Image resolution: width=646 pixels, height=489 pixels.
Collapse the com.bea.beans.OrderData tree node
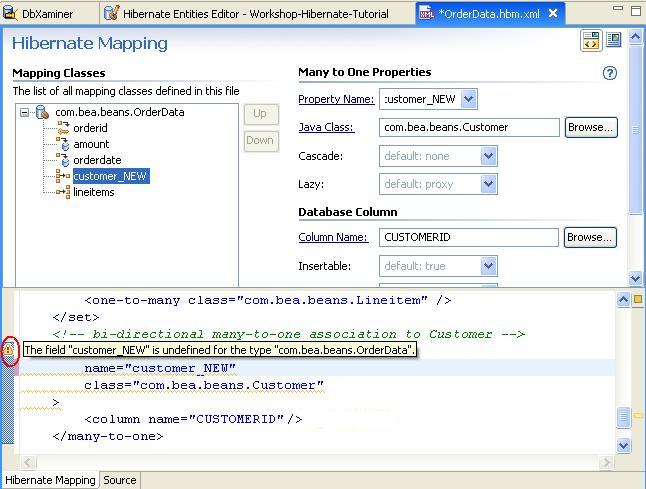pos(25,112)
